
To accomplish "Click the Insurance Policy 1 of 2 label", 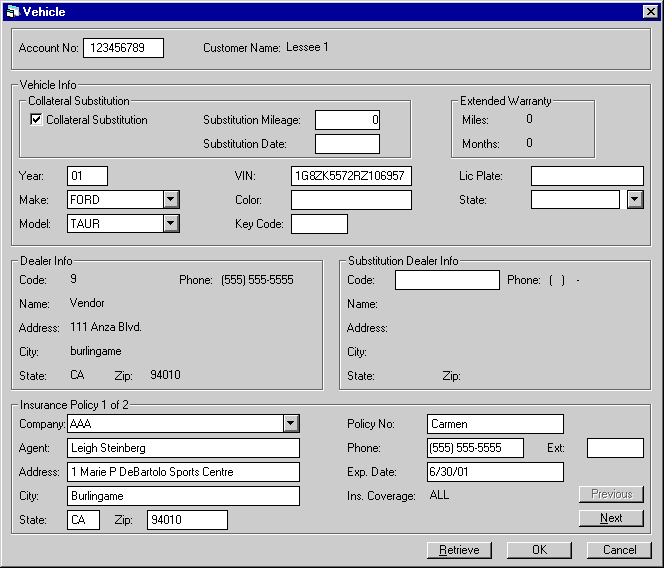I will click(x=74, y=405).
